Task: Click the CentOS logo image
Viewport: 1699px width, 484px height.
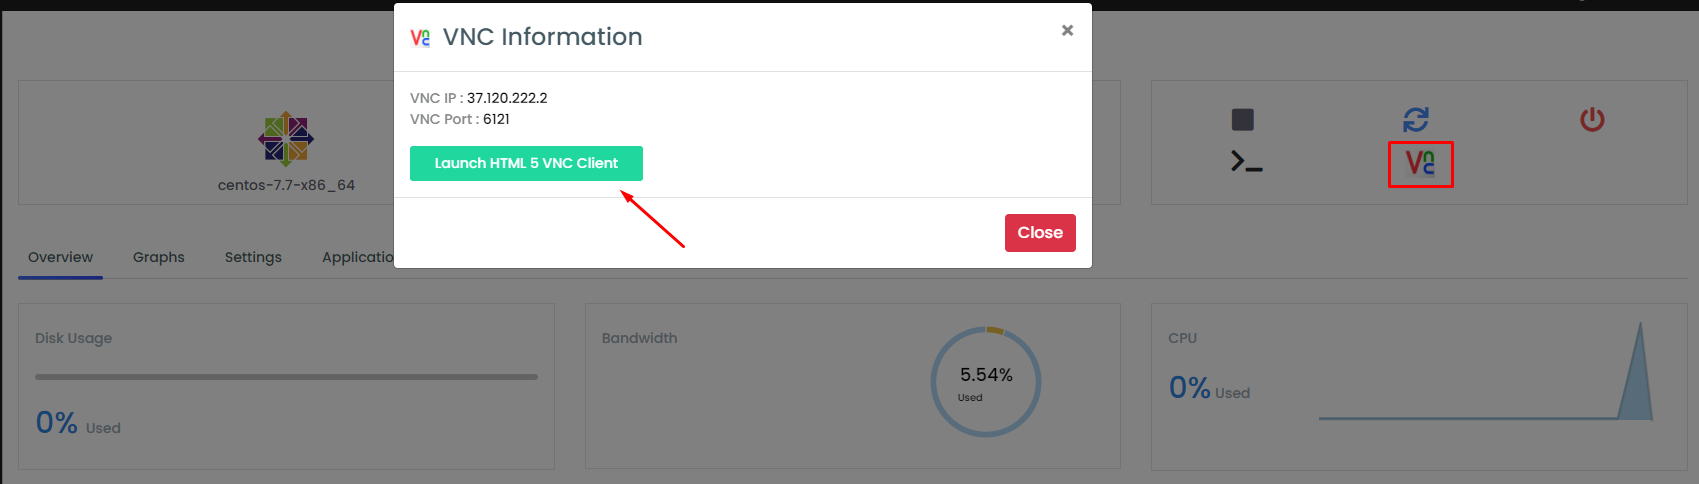Action: coord(286,139)
